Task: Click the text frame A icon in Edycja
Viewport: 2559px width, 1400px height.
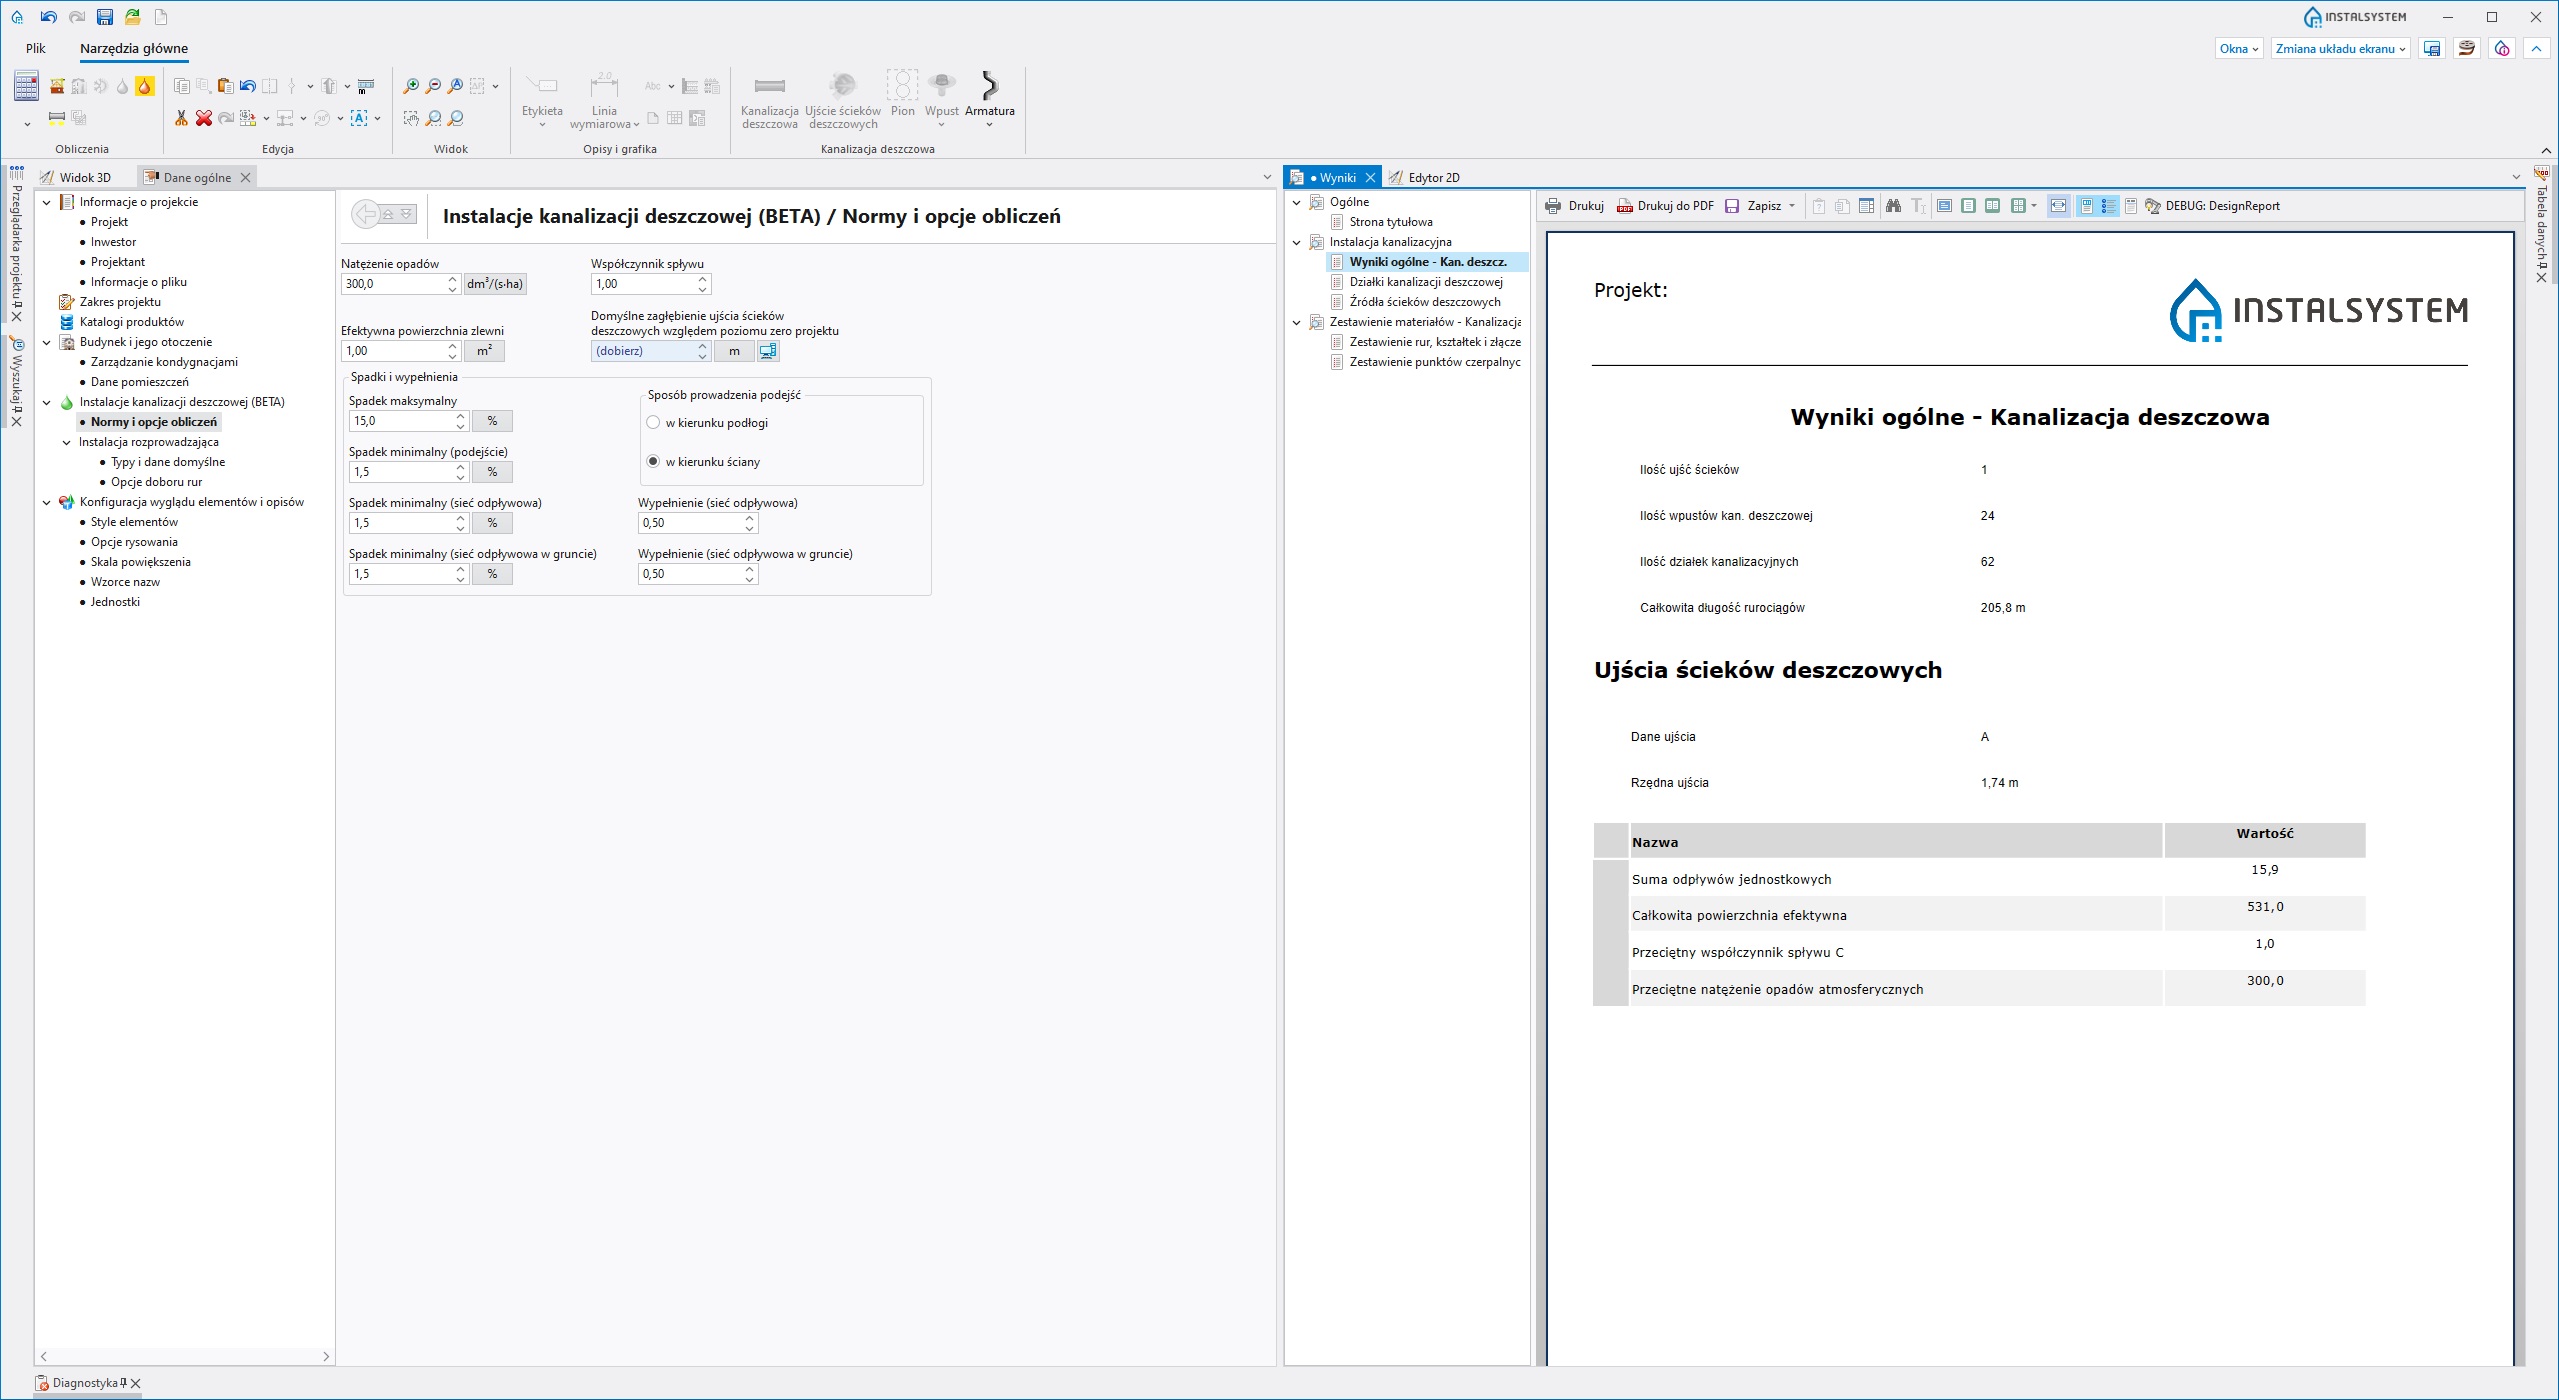Action: 359,118
